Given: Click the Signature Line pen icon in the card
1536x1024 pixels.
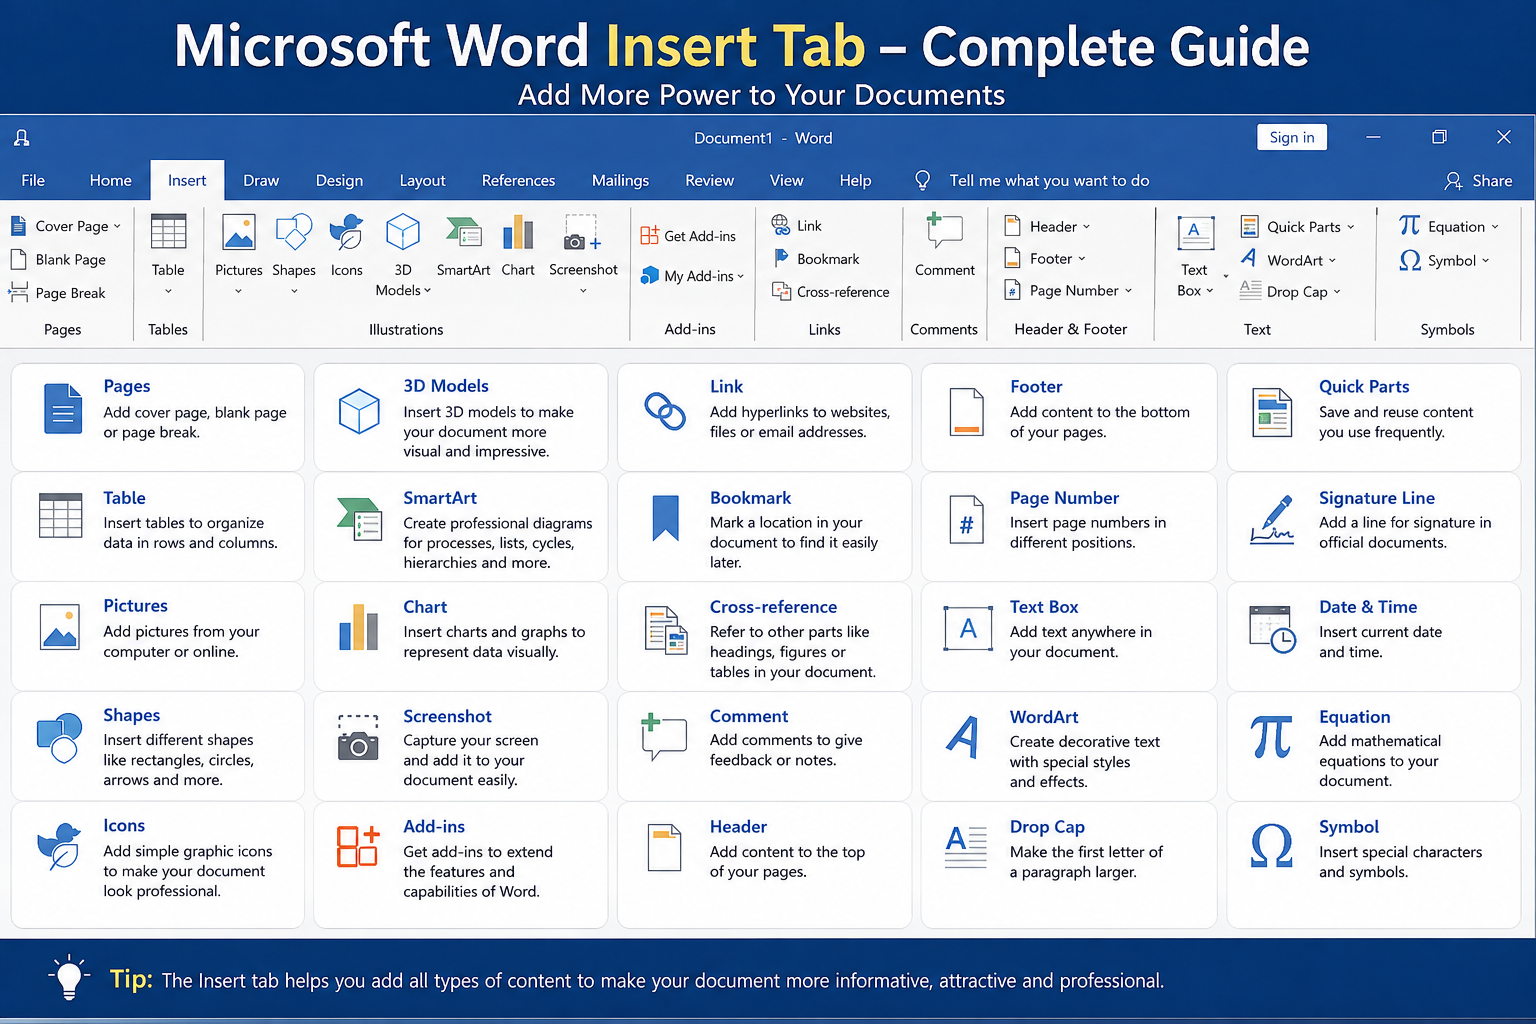Looking at the screenshot, I should (x=1272, y=520).
